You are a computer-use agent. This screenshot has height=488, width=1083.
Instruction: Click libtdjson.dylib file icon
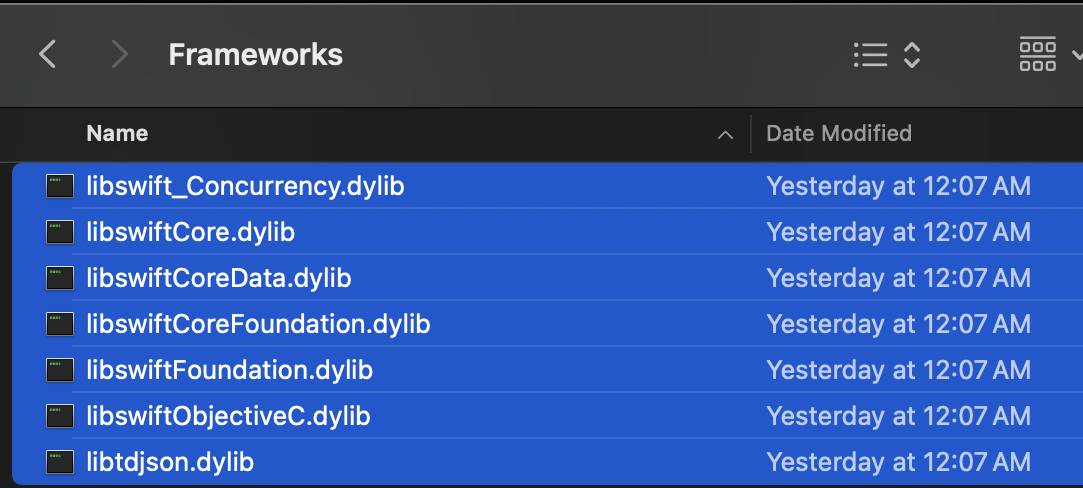point(60,462)
